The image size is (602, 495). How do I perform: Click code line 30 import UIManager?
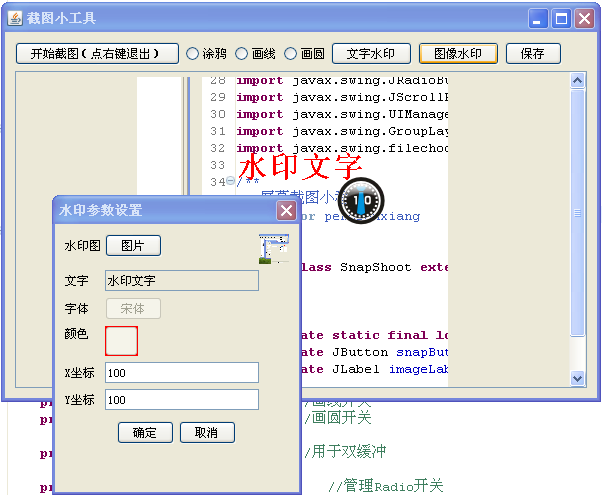342,114
